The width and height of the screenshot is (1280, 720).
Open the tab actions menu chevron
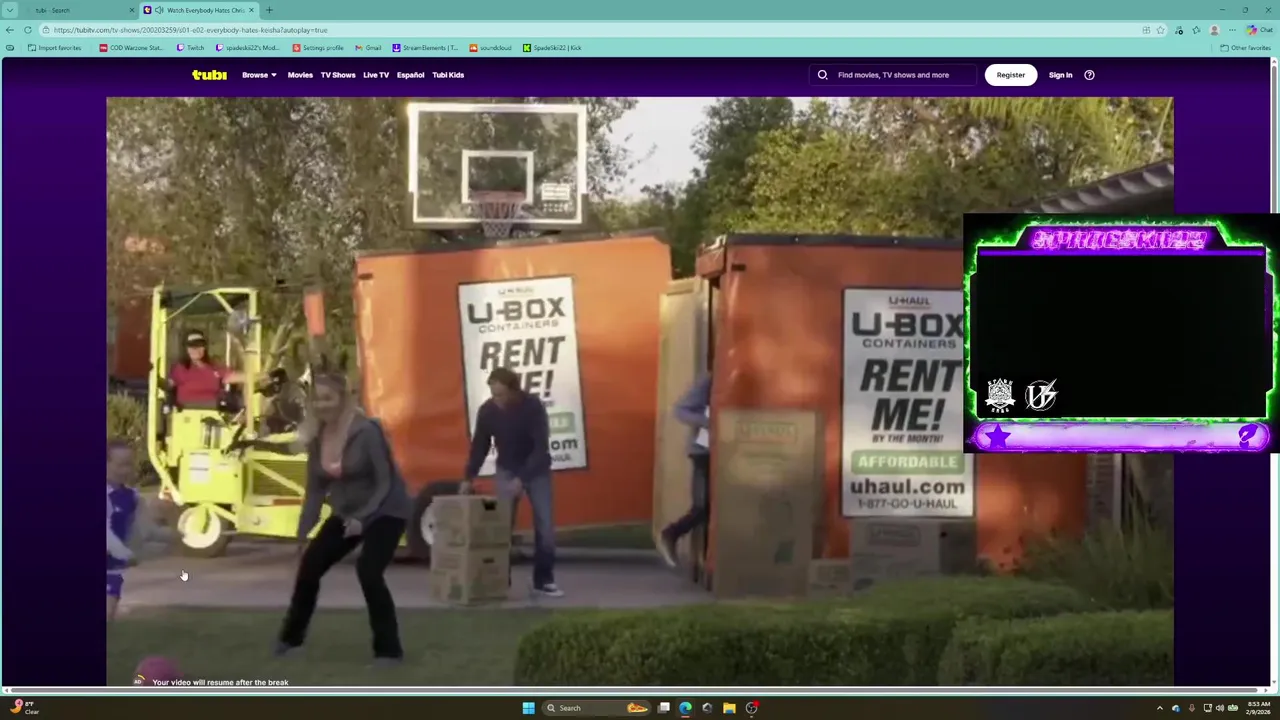click(10, 10)
